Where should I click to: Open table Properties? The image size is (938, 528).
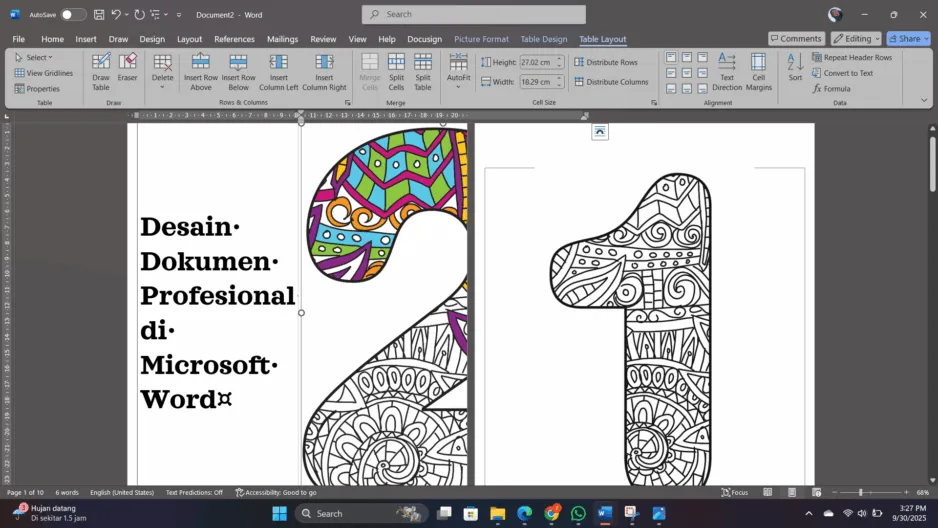[37, 88]
